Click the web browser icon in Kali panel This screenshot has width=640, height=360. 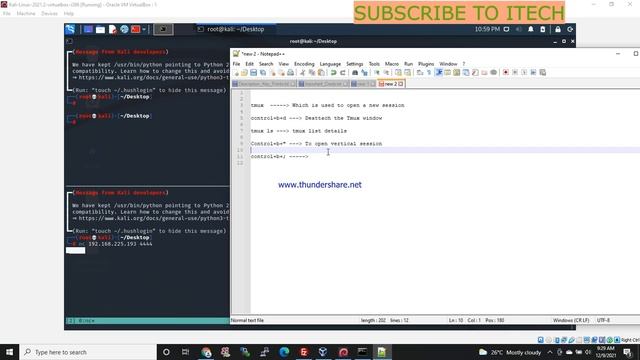124,29
